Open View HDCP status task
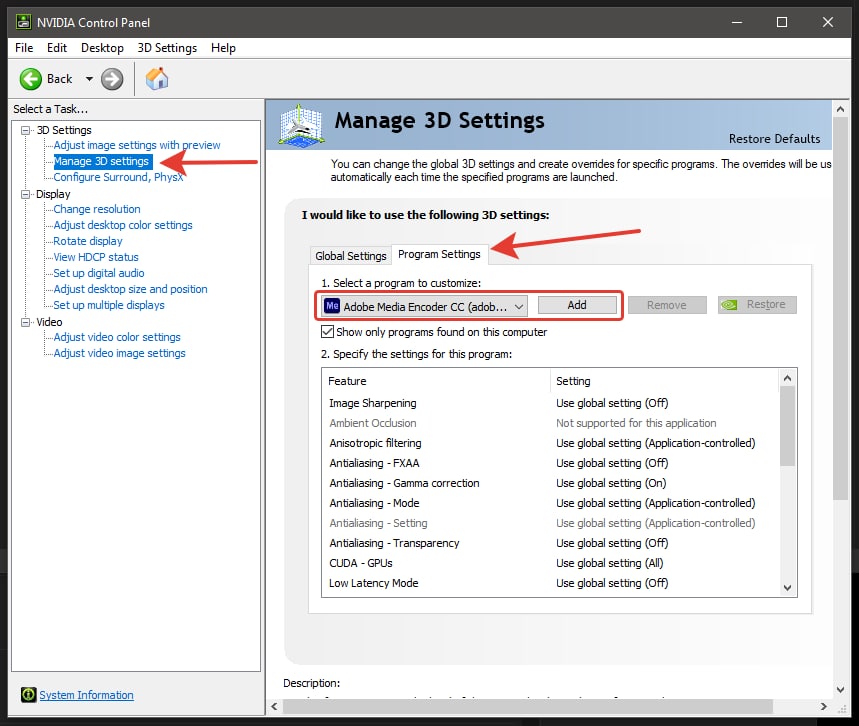The image size is (859, 726). 96,257
